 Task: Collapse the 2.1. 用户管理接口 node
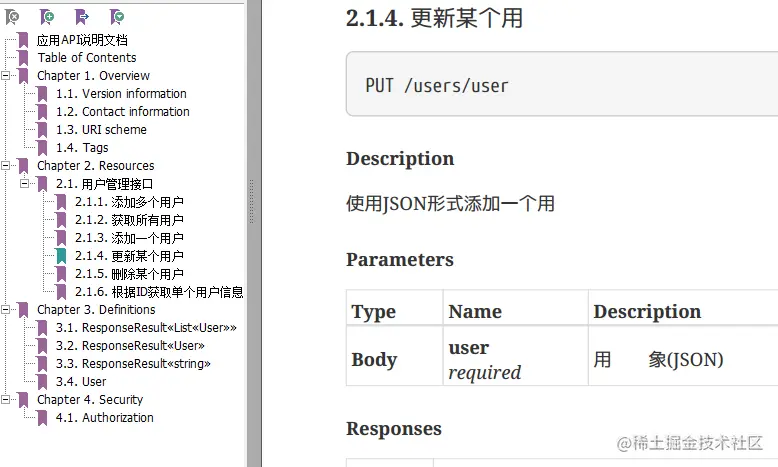(x=24, y=184)
